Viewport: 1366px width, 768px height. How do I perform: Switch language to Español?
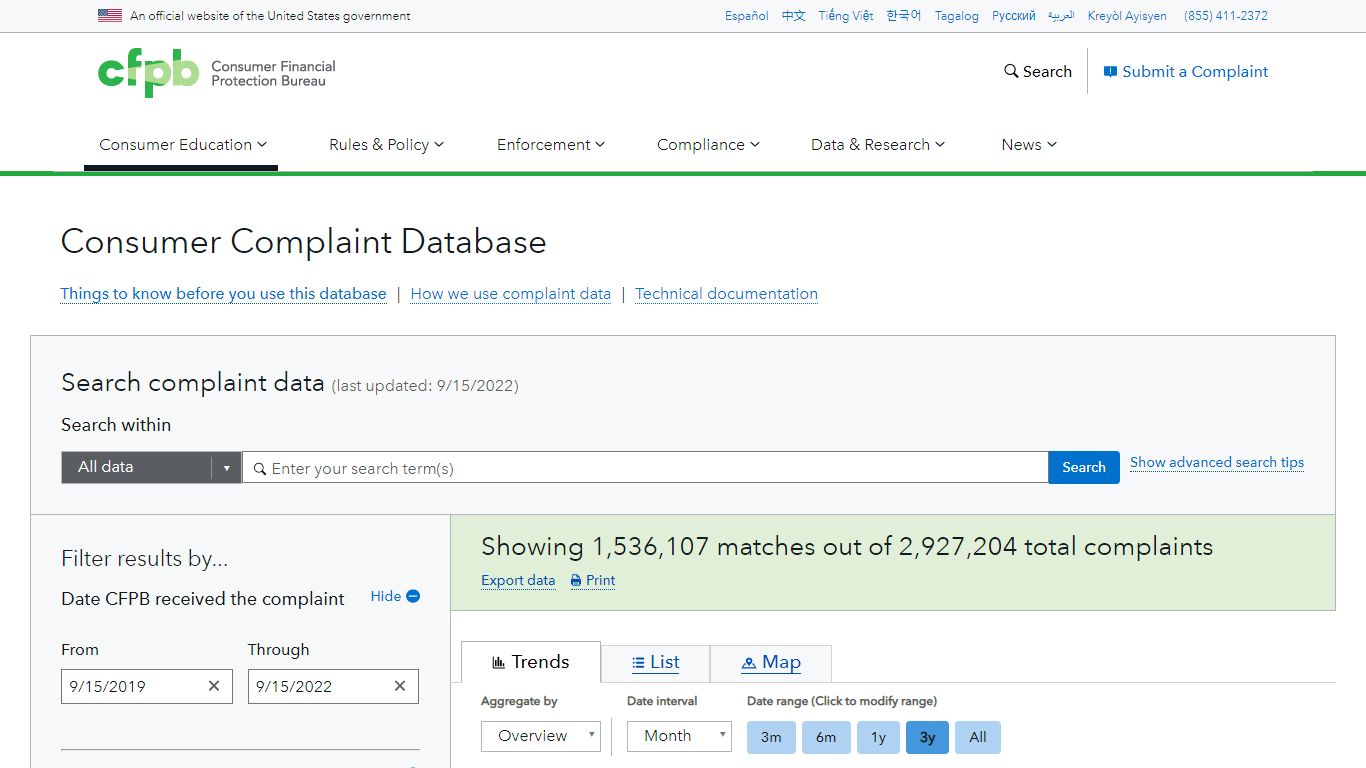(x=747, y=16)
